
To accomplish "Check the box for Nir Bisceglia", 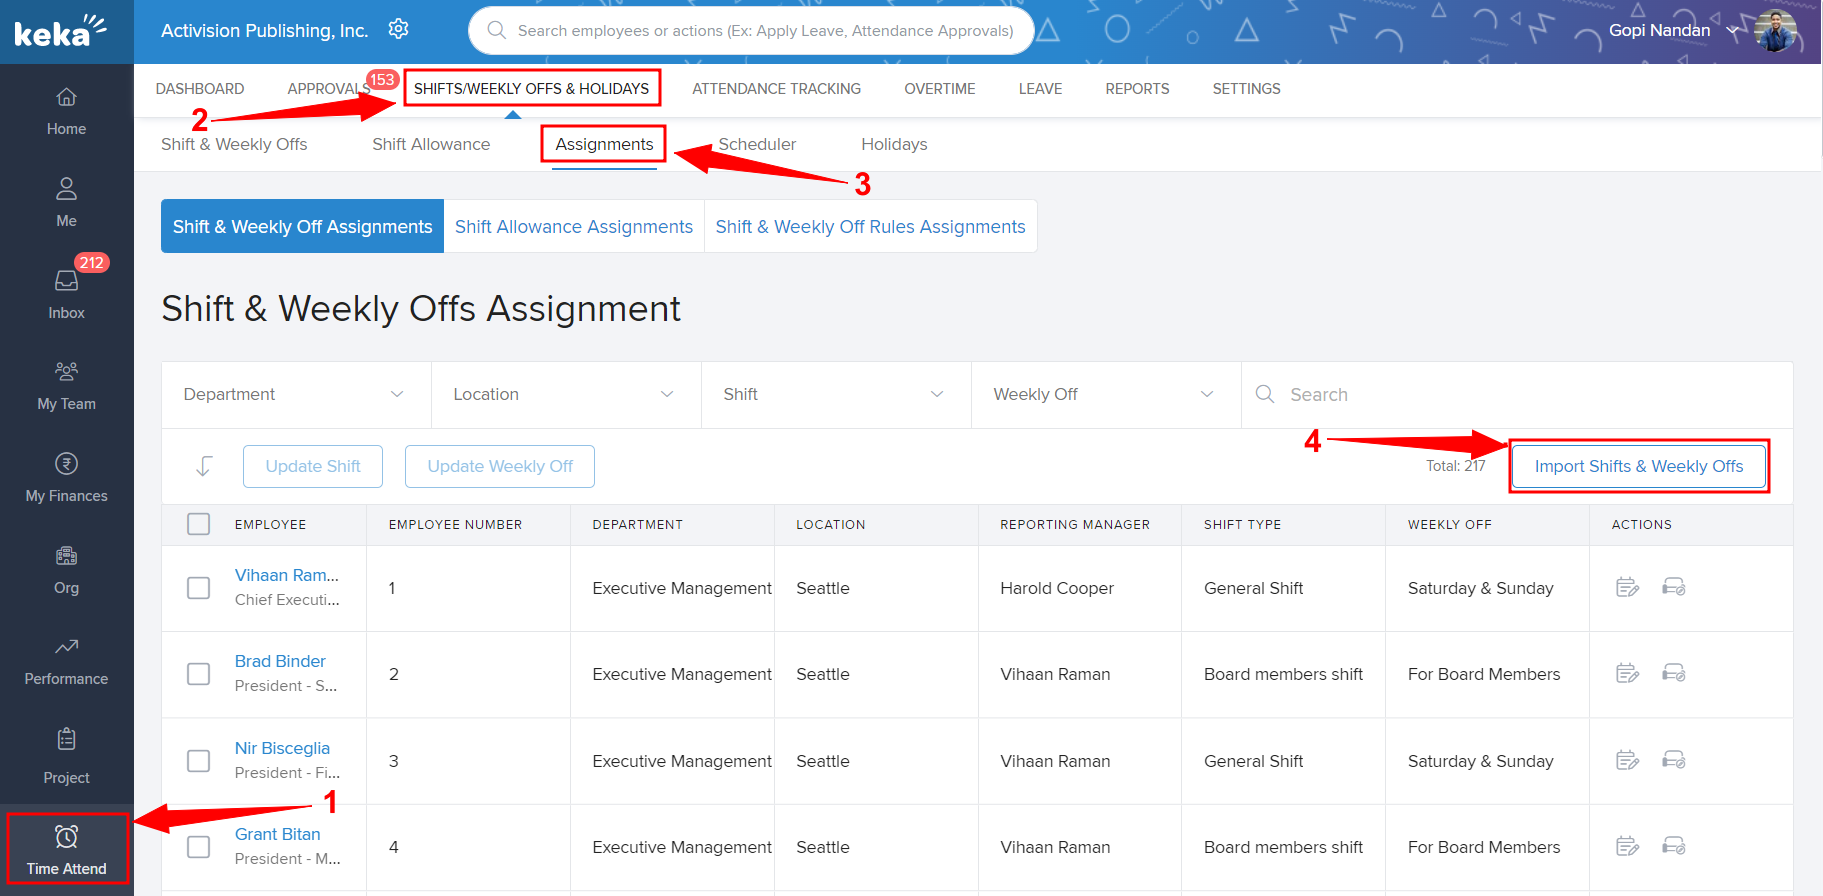I will [x=199, y=761].
